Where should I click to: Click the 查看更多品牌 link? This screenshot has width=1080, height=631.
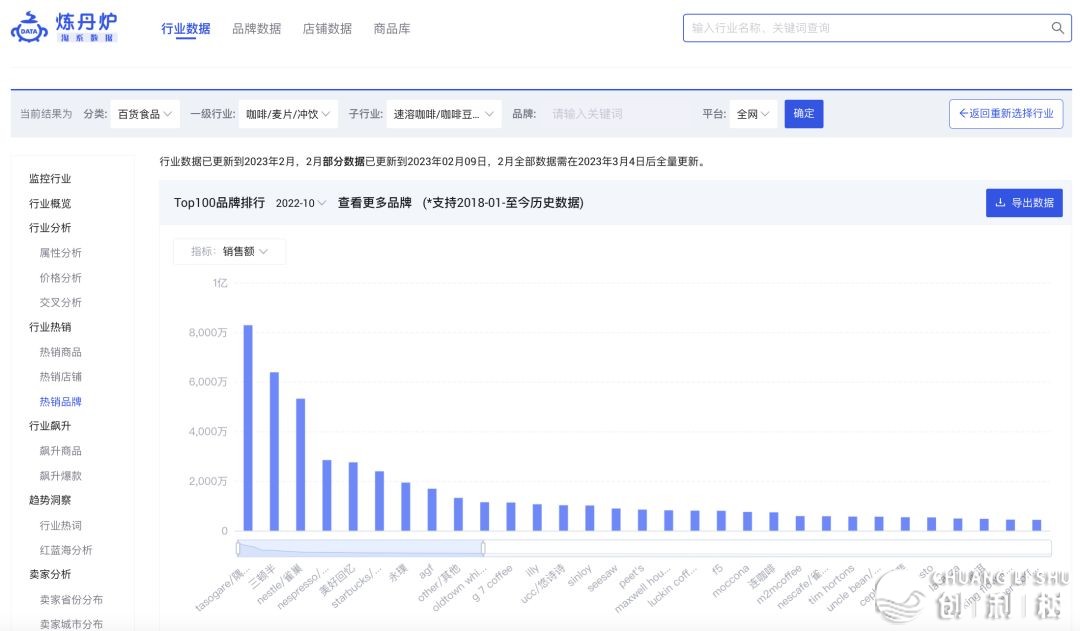pyautogui.click(x=375, y=203)
